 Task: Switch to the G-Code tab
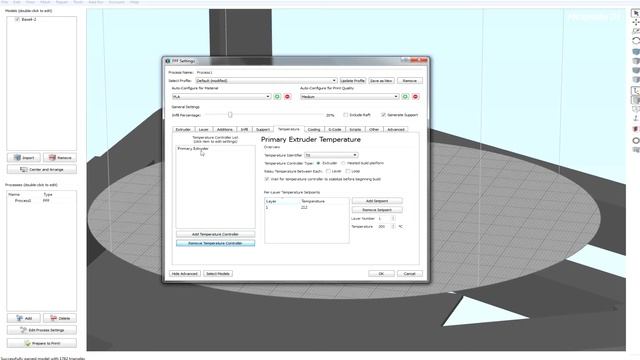coord(335,129)
